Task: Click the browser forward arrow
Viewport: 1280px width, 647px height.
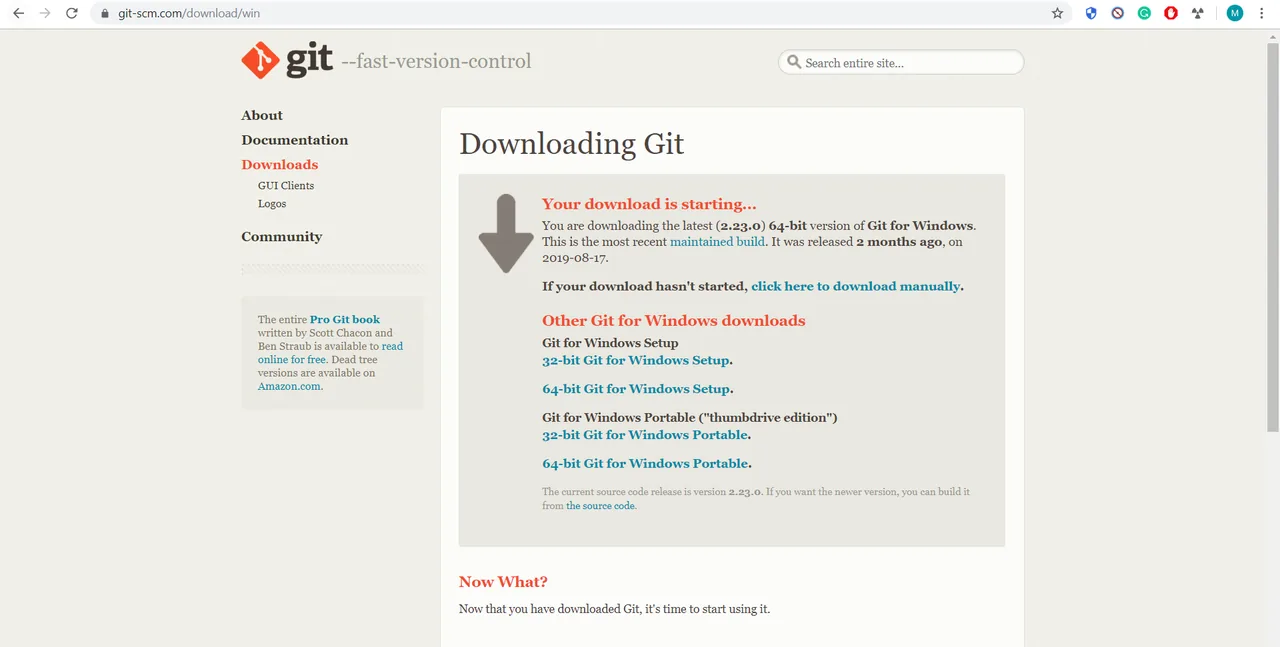Action: click(x=44, y=14)
